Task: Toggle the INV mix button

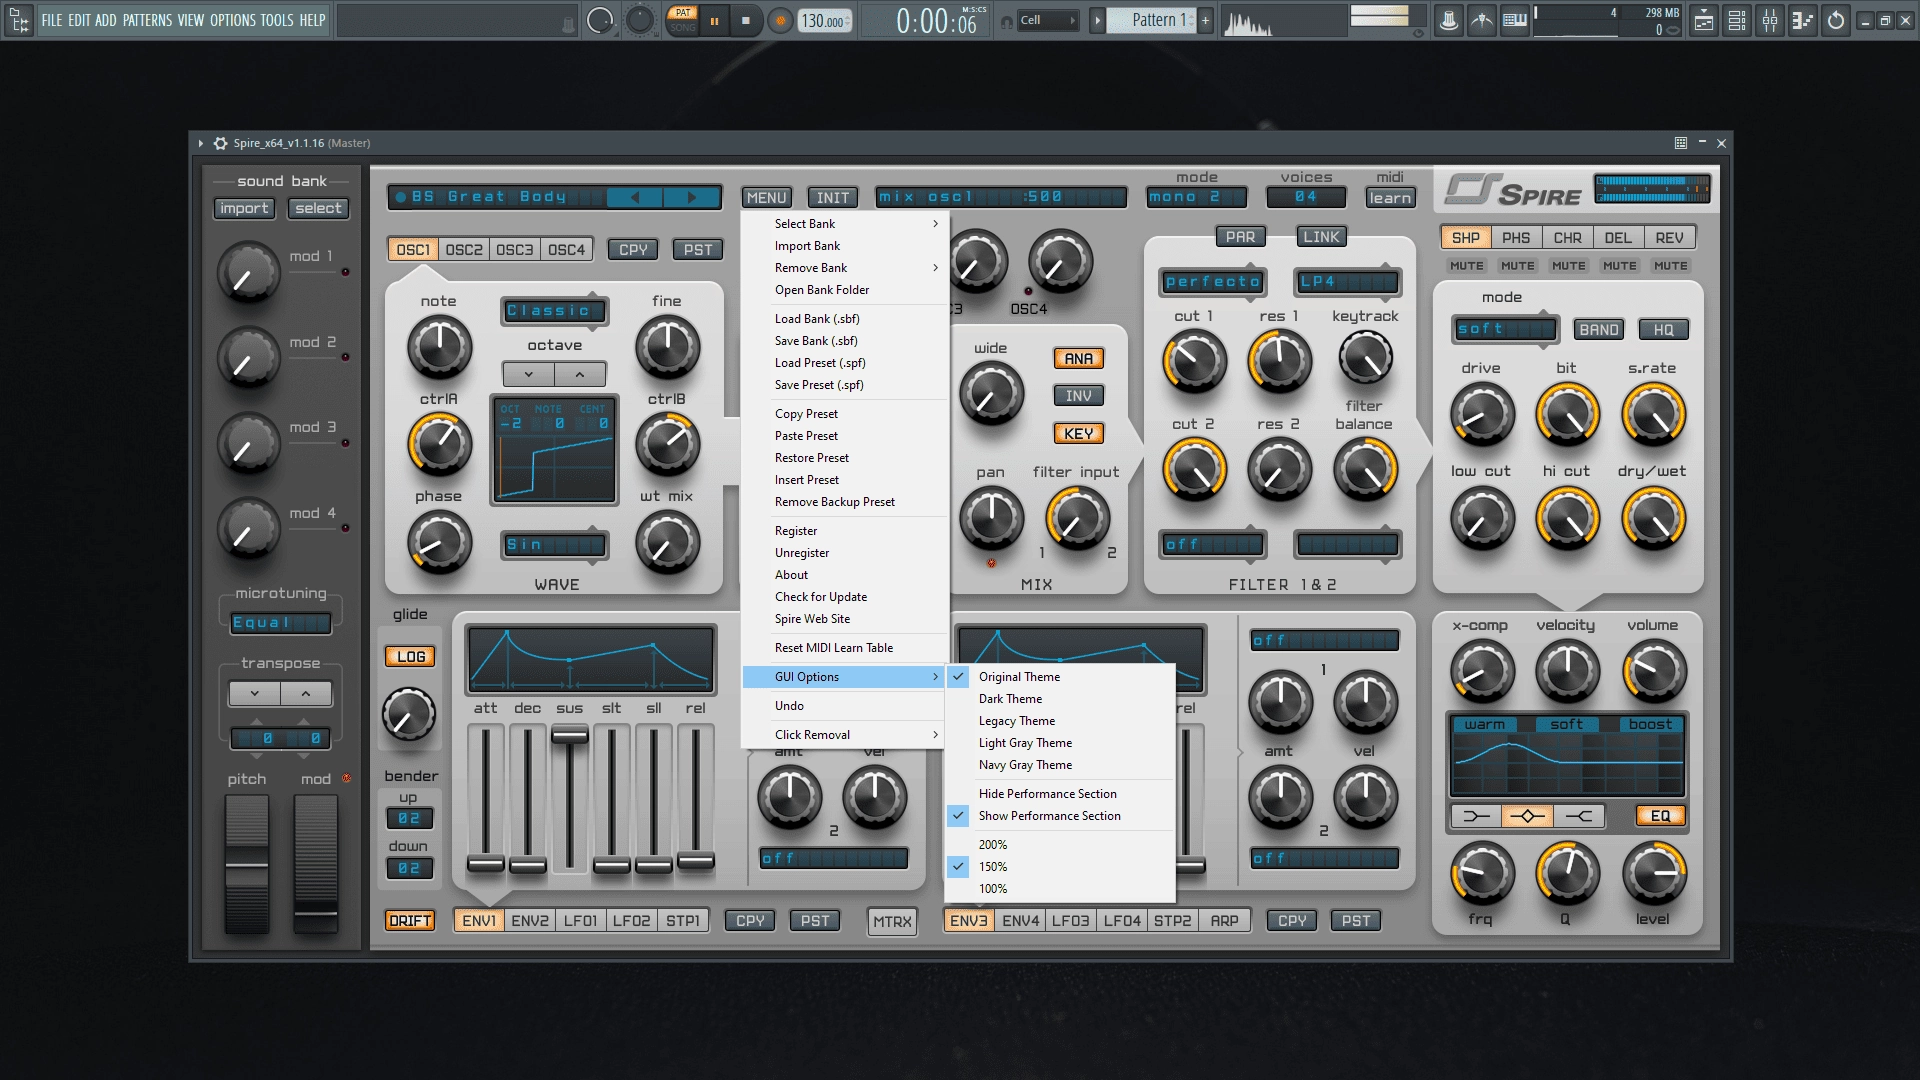Action: pyautogui.click(x=1078, y=396)
